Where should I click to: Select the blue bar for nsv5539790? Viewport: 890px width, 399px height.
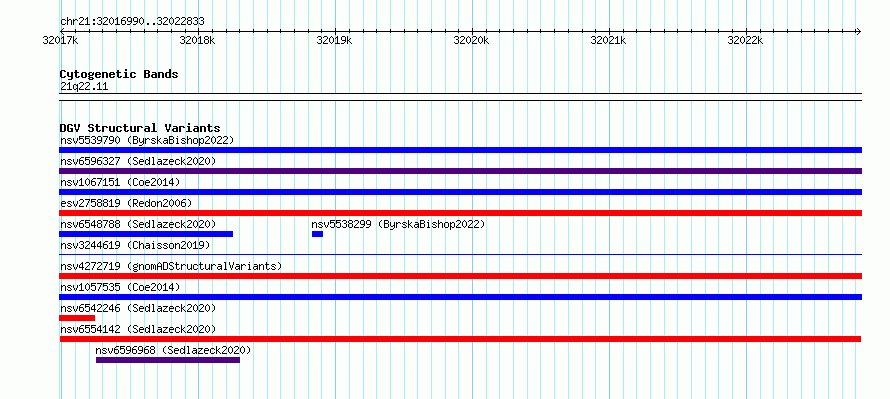(x=460, y=150)
